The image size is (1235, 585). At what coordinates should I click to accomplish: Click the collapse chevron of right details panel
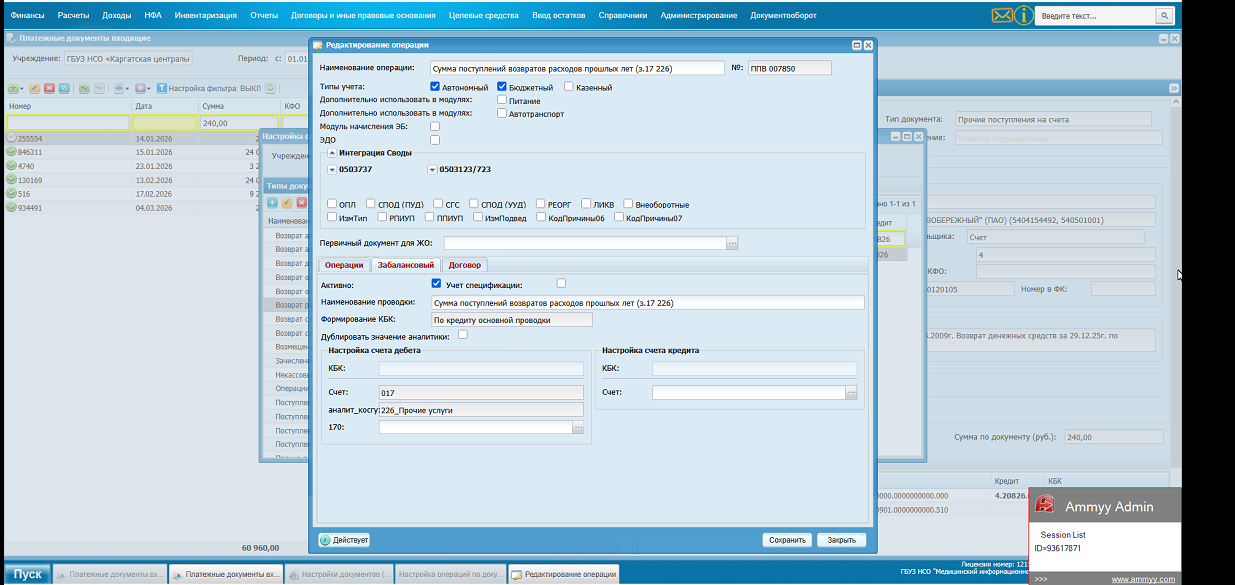pos(1174,88)
